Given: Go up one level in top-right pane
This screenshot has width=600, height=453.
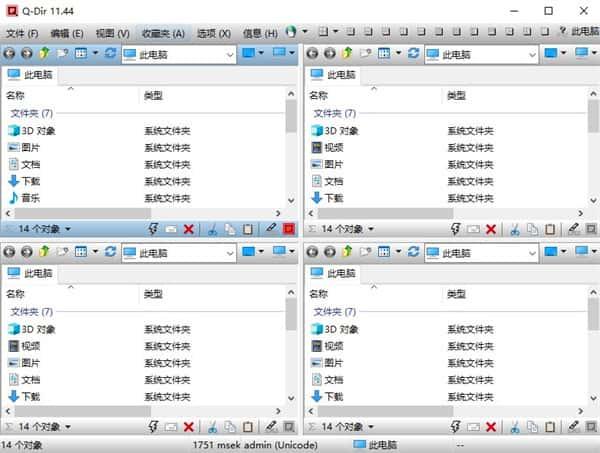Looking at the screenshot, I should click(x=346, y=53).
